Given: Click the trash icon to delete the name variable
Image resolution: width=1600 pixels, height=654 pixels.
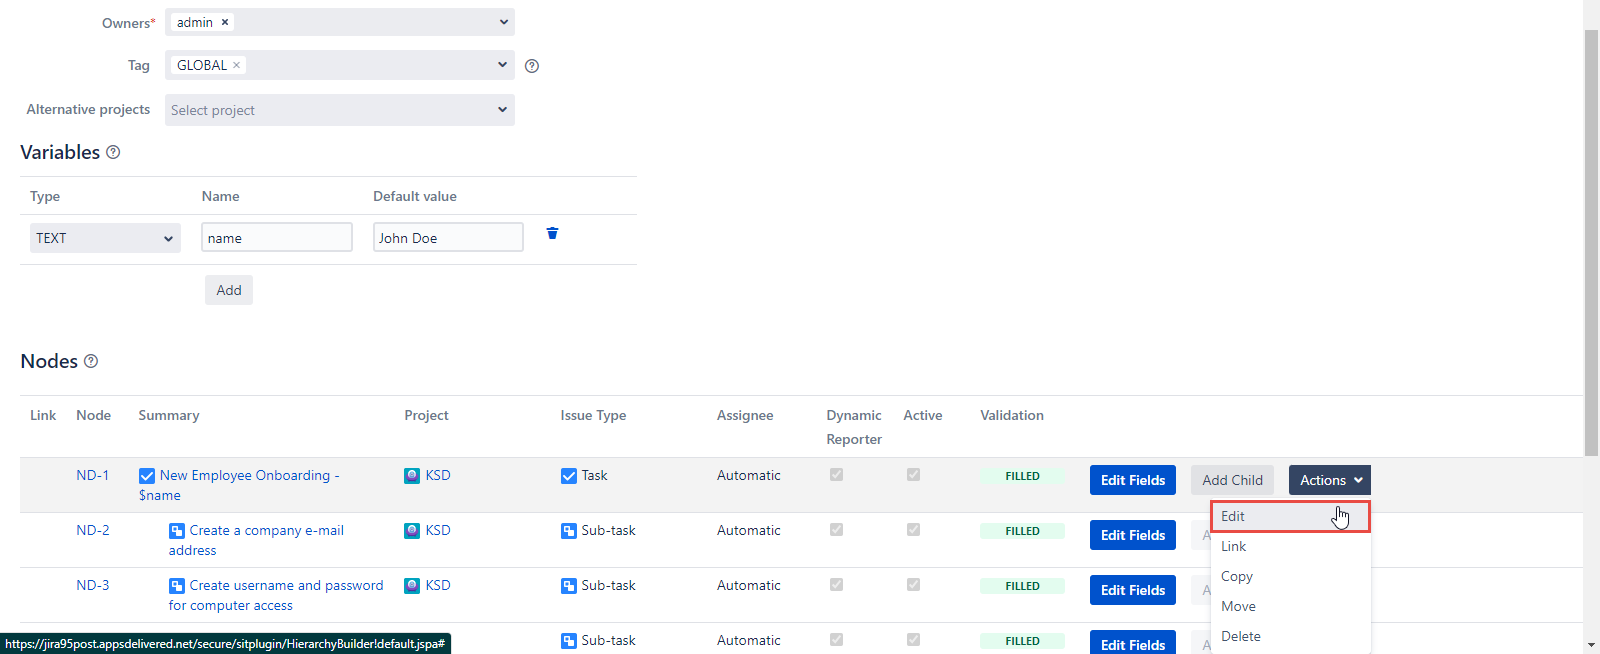Looking at the screenshot, I should (552, 233).
